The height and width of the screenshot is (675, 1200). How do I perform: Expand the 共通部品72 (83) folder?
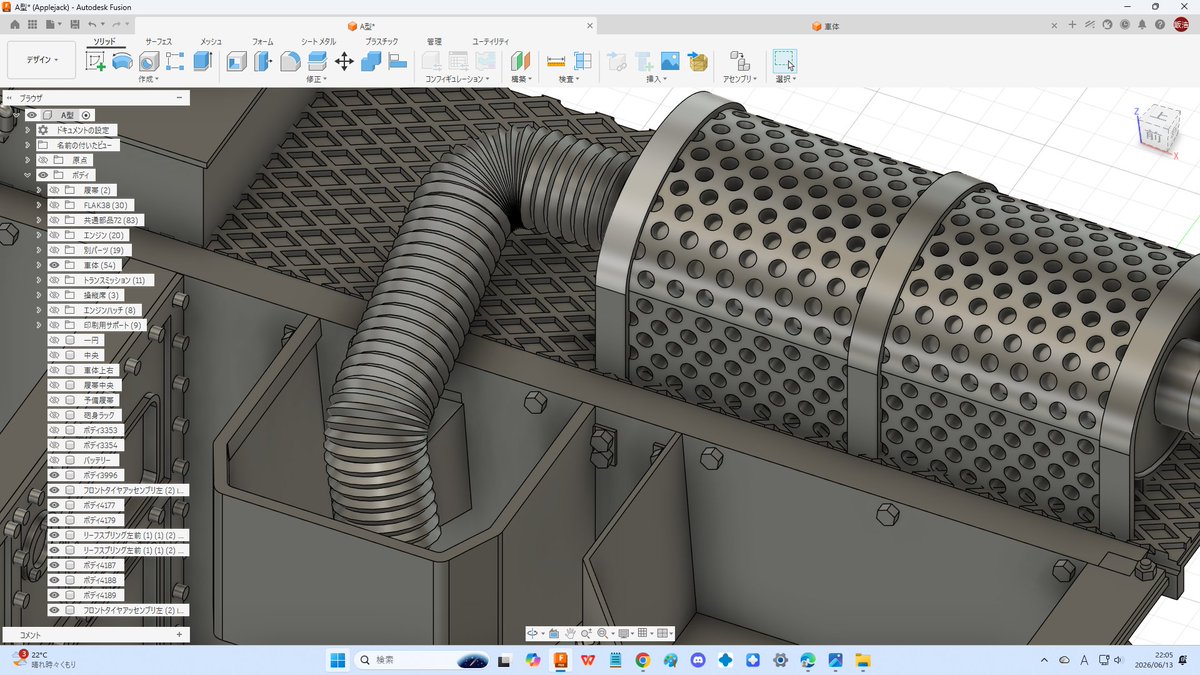[x=39, y=220]
